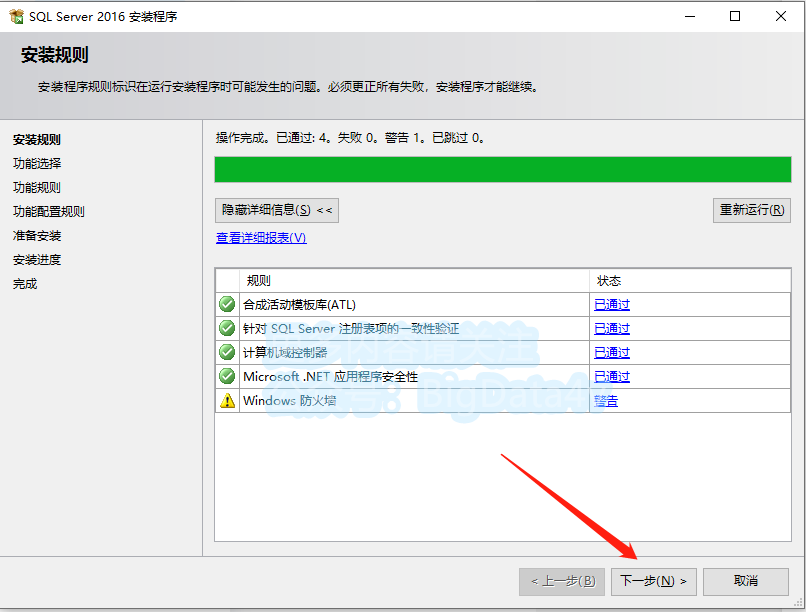Click the green progress bar
The height and width of the screenshot is (612, 806).
[x=502, y=170]
